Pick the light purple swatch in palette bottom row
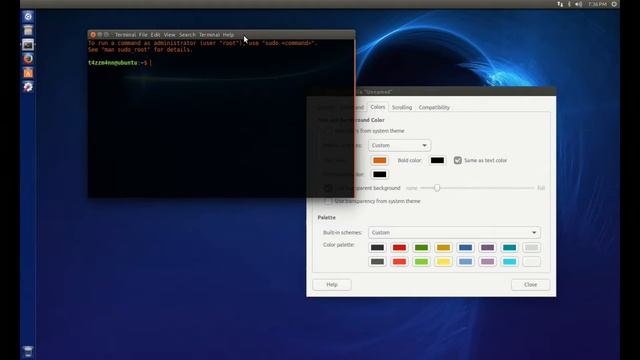640x360 pixels. click(487, 262)
